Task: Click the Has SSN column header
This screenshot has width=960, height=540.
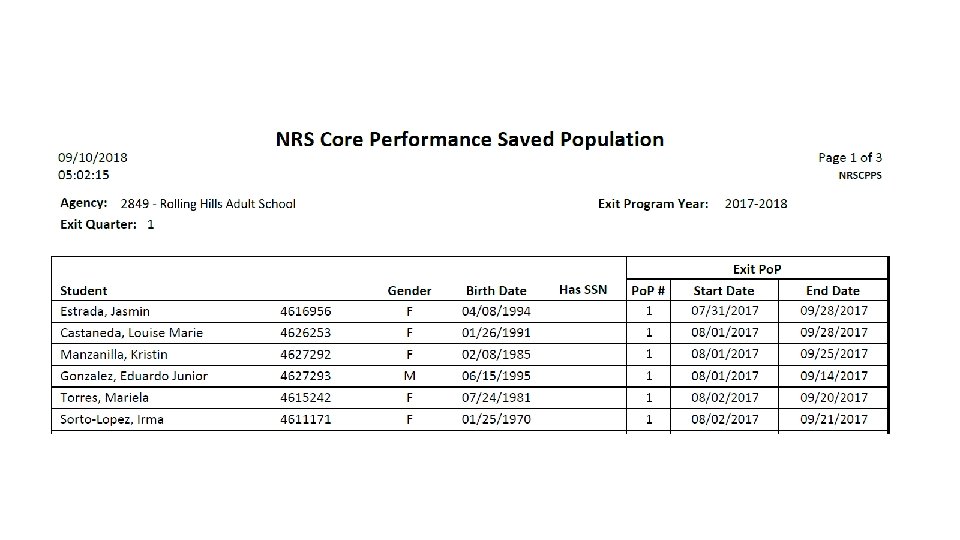Action: (582, 290)
